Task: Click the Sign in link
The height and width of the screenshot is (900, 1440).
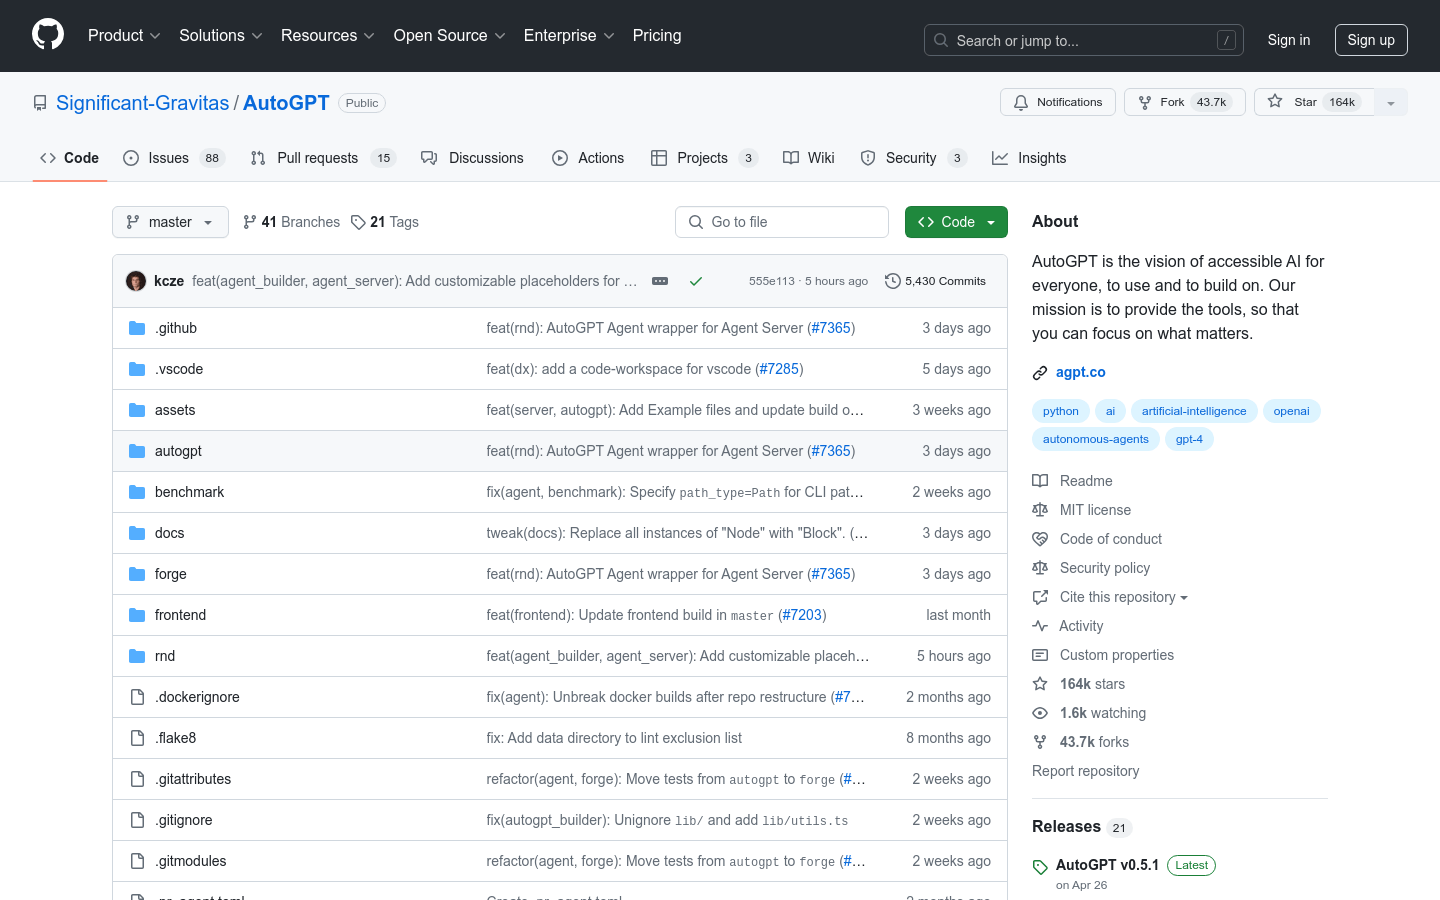Action: click(1288, 40)
